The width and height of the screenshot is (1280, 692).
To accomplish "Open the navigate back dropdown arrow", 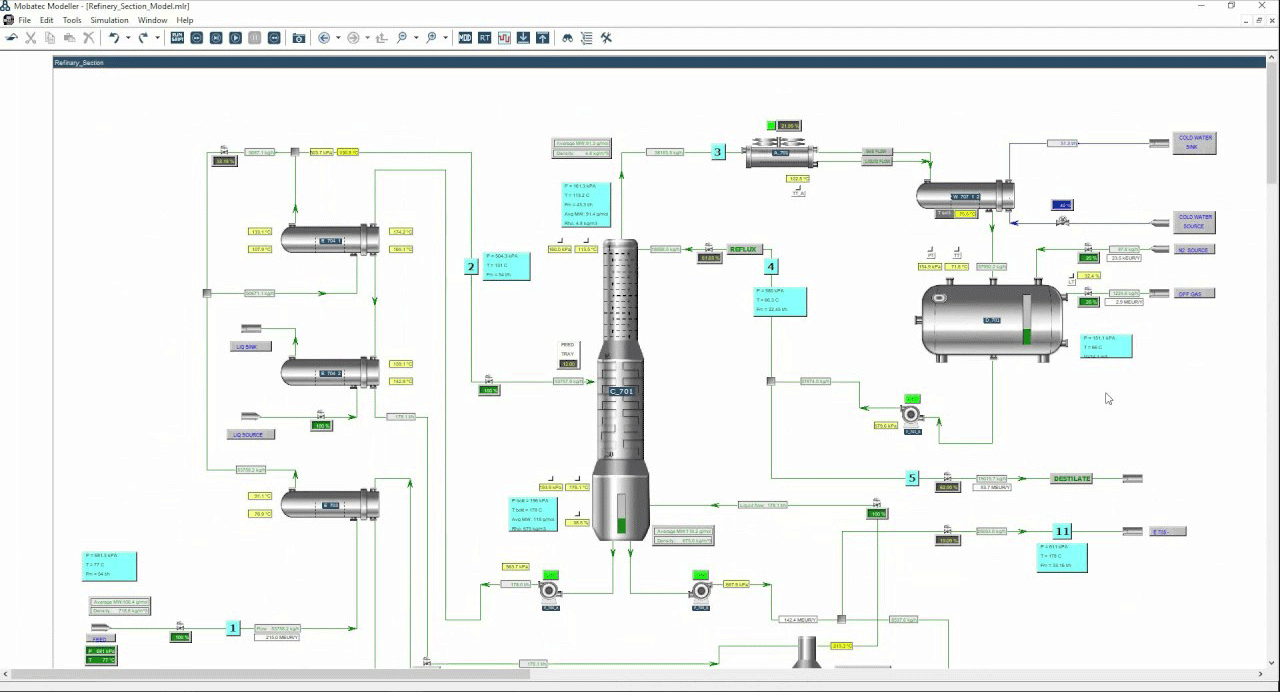I will (338, 38).
